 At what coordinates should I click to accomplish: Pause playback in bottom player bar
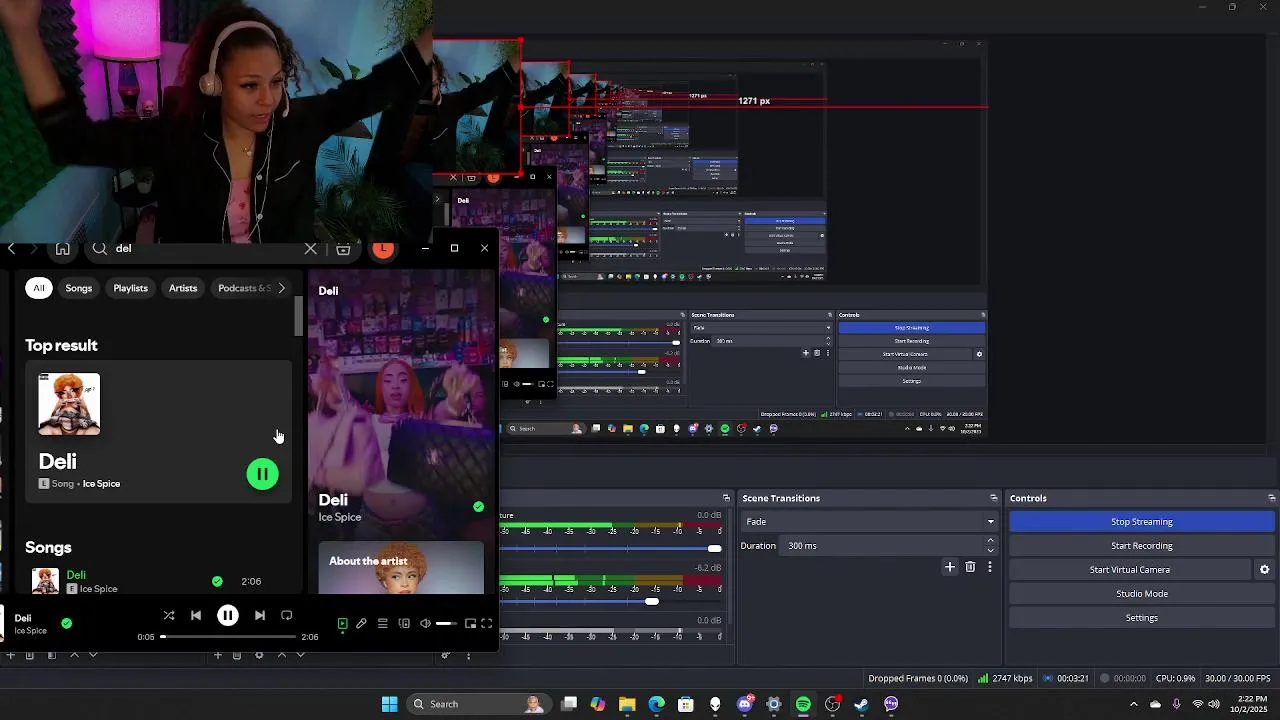coord(228,615)
